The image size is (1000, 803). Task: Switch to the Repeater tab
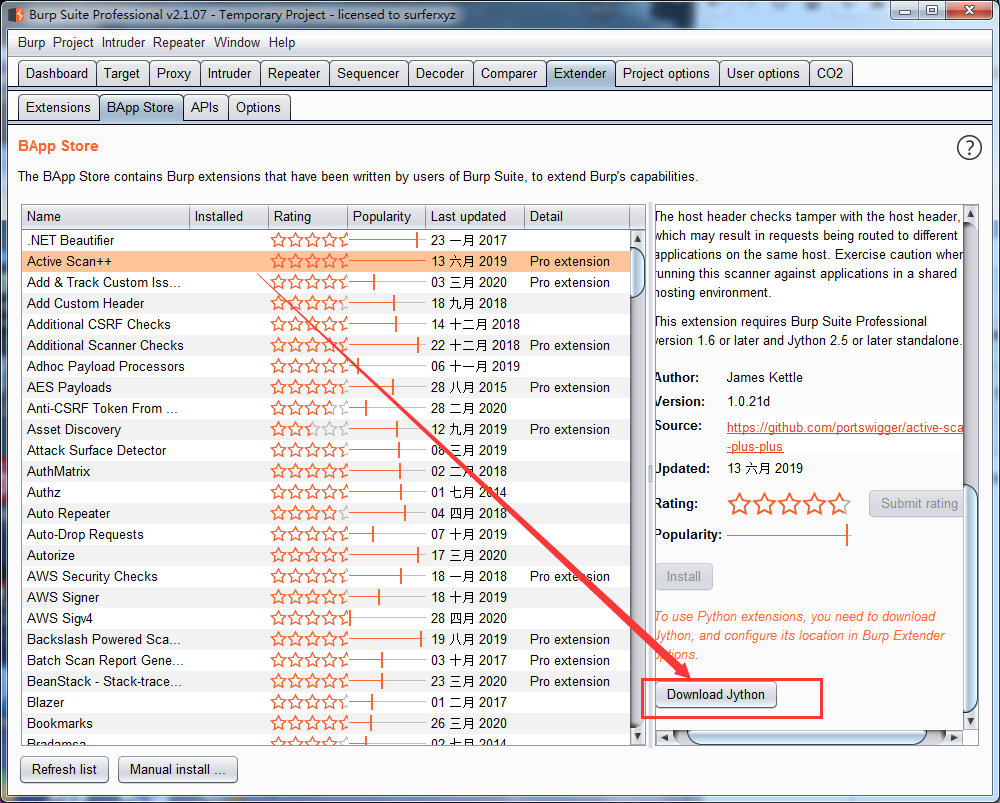click(x=294, y=73)
